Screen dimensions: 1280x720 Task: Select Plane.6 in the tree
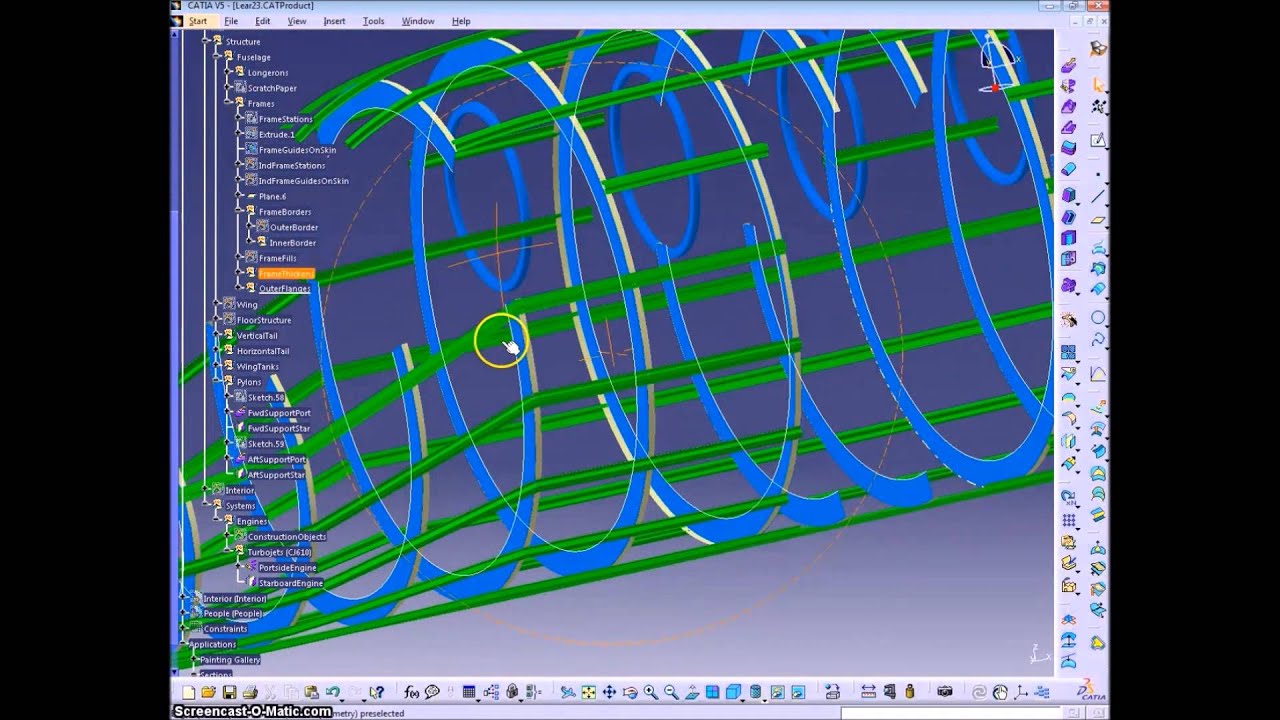click(272, 197)
